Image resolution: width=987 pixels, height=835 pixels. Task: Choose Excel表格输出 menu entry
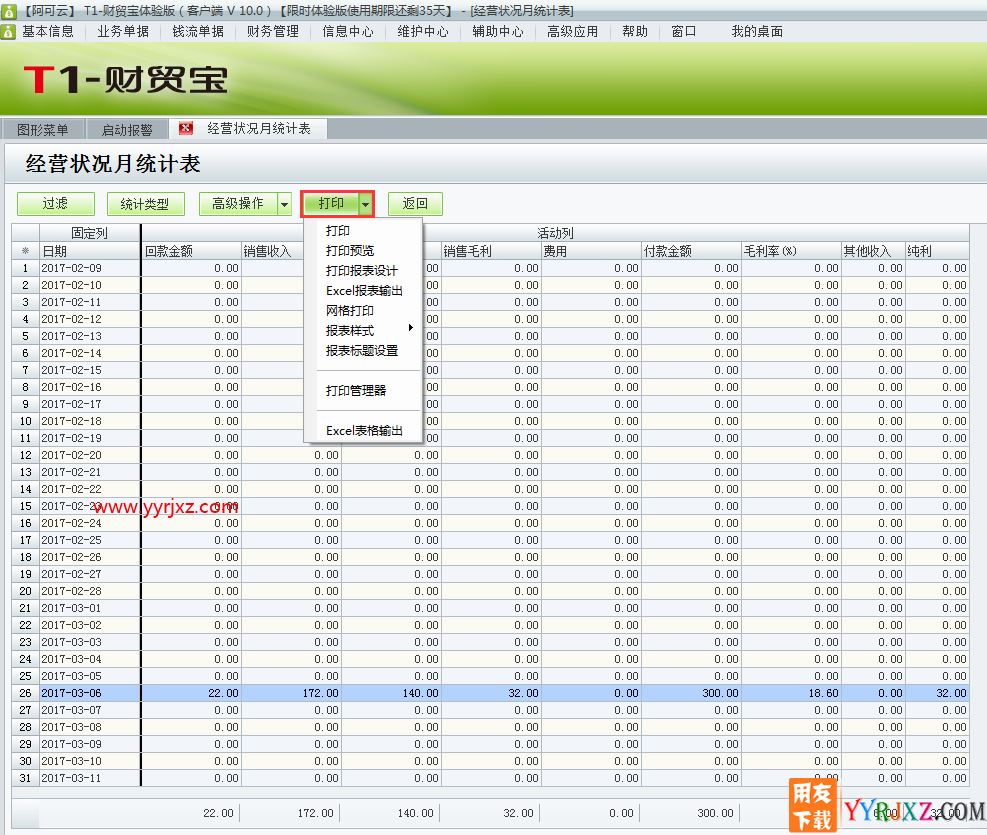pyautogui.click(x=363, y=431)
